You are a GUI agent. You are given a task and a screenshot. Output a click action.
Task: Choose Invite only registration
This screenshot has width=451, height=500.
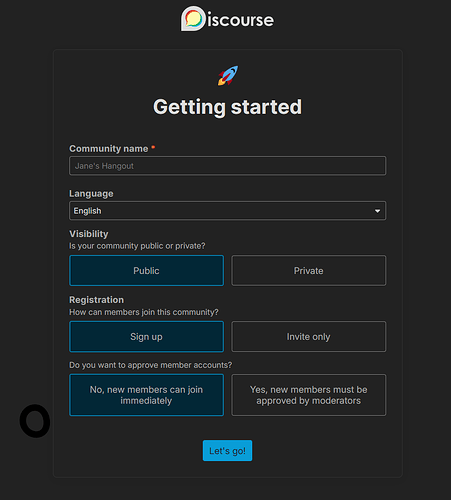point(309,336)
